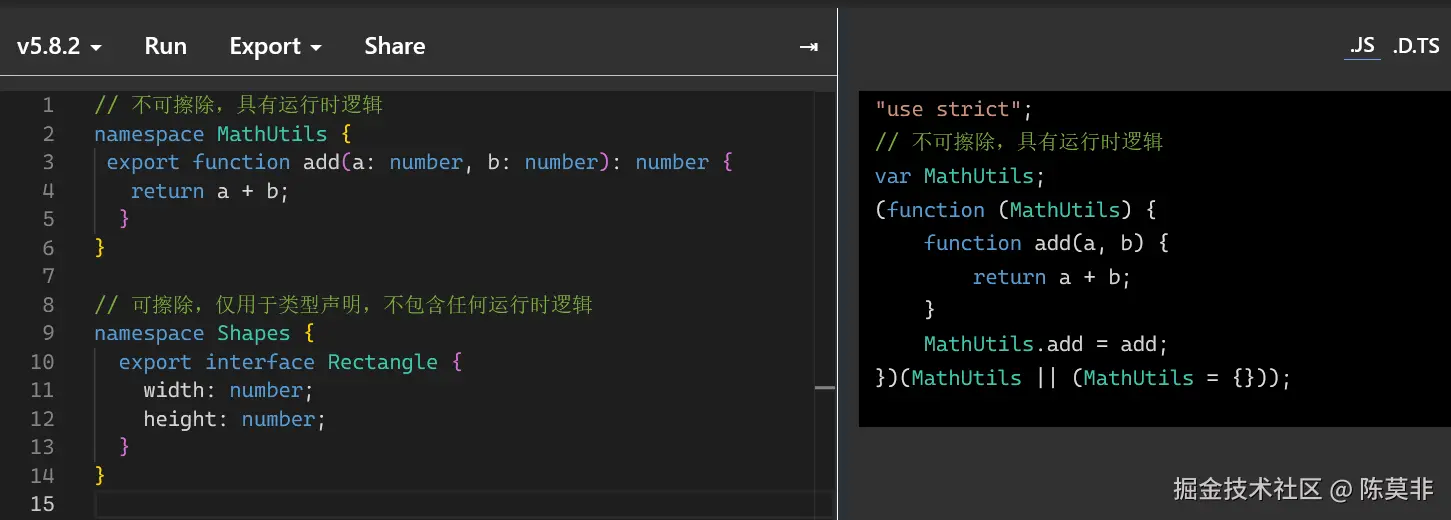Open the v5.8.2 version dropdown
Image resolution: width=1451 pixels, height=520 pixels.
[59, 46]
